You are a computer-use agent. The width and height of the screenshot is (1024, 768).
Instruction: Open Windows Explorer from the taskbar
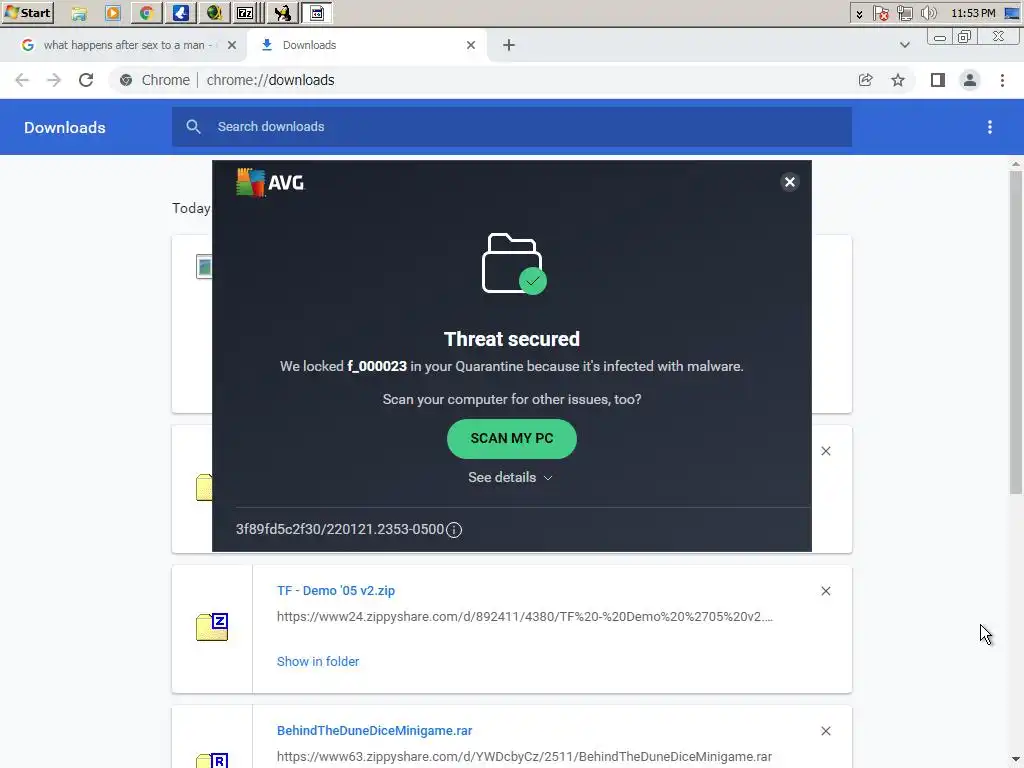(79, 12)
